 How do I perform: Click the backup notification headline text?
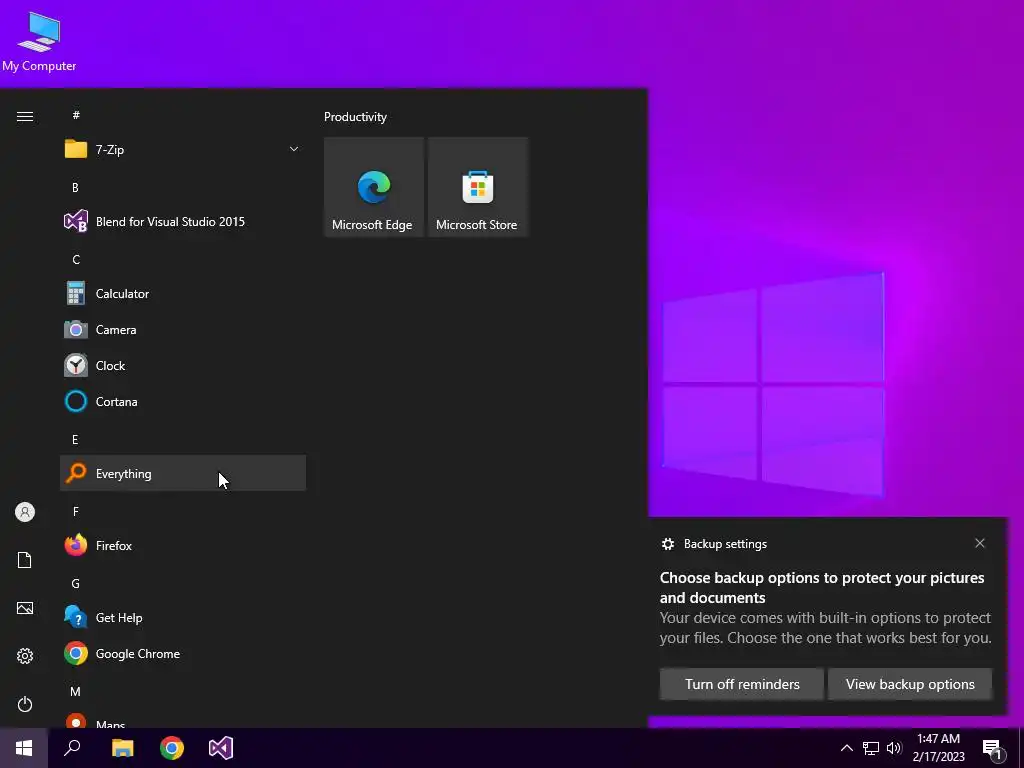tap(822, 587)
